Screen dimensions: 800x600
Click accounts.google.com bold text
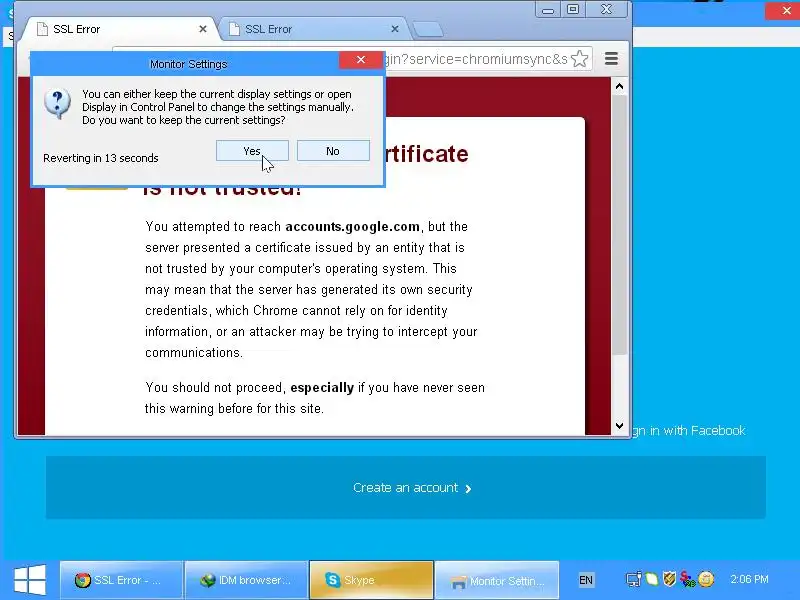pyautogui.click(x=353, y=227)
